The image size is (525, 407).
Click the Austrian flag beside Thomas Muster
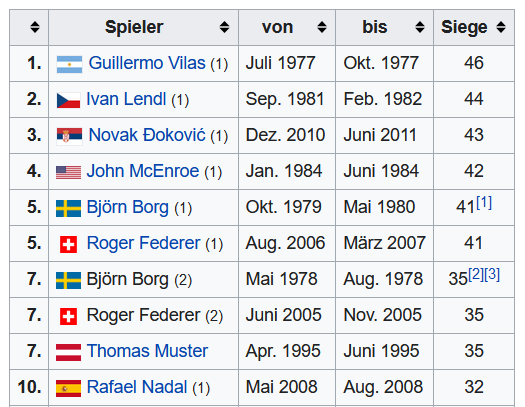coord(68,352)
